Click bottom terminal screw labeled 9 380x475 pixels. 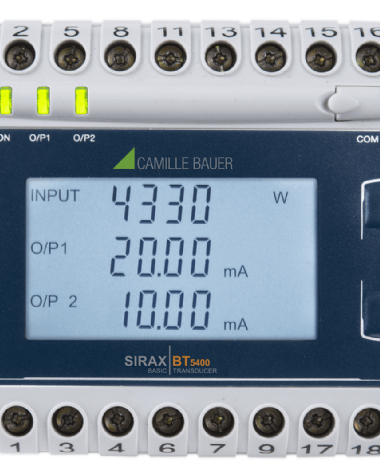(x=269, y=421)
